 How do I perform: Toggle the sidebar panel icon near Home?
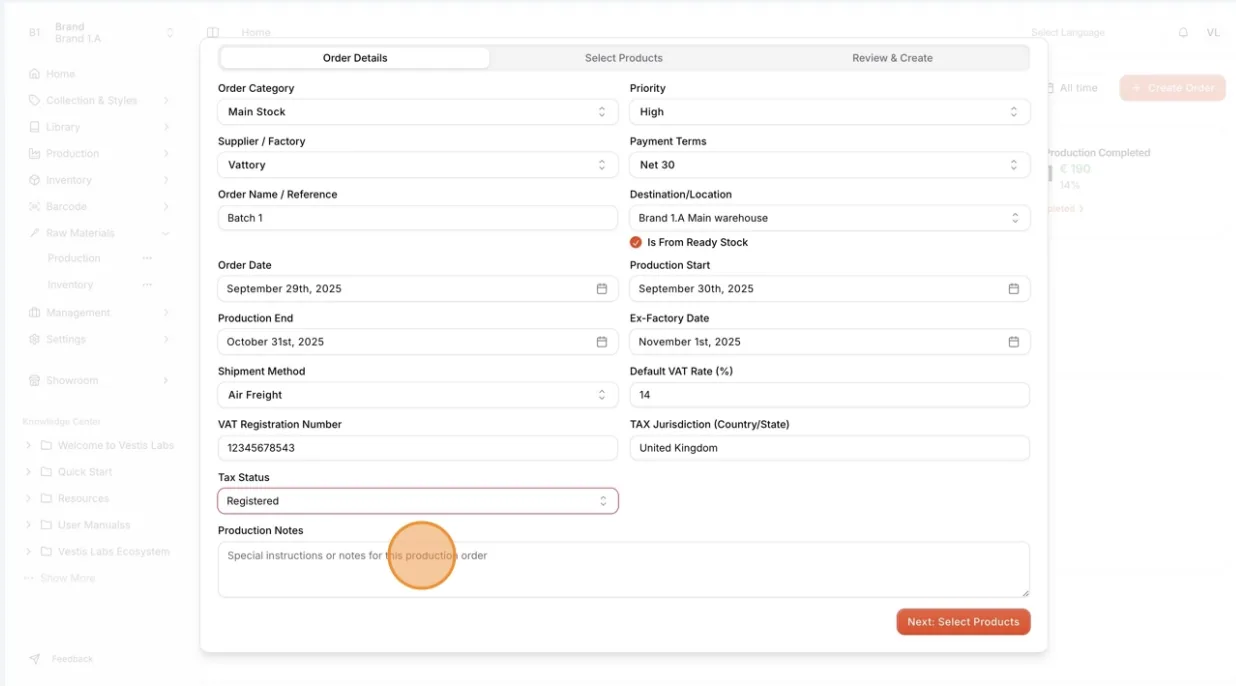point(213,33)
